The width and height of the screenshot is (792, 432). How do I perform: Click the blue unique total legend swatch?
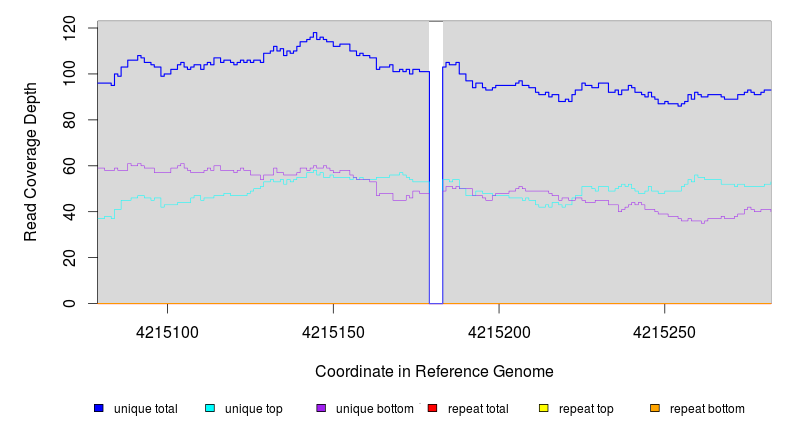(x=98, y=408)
